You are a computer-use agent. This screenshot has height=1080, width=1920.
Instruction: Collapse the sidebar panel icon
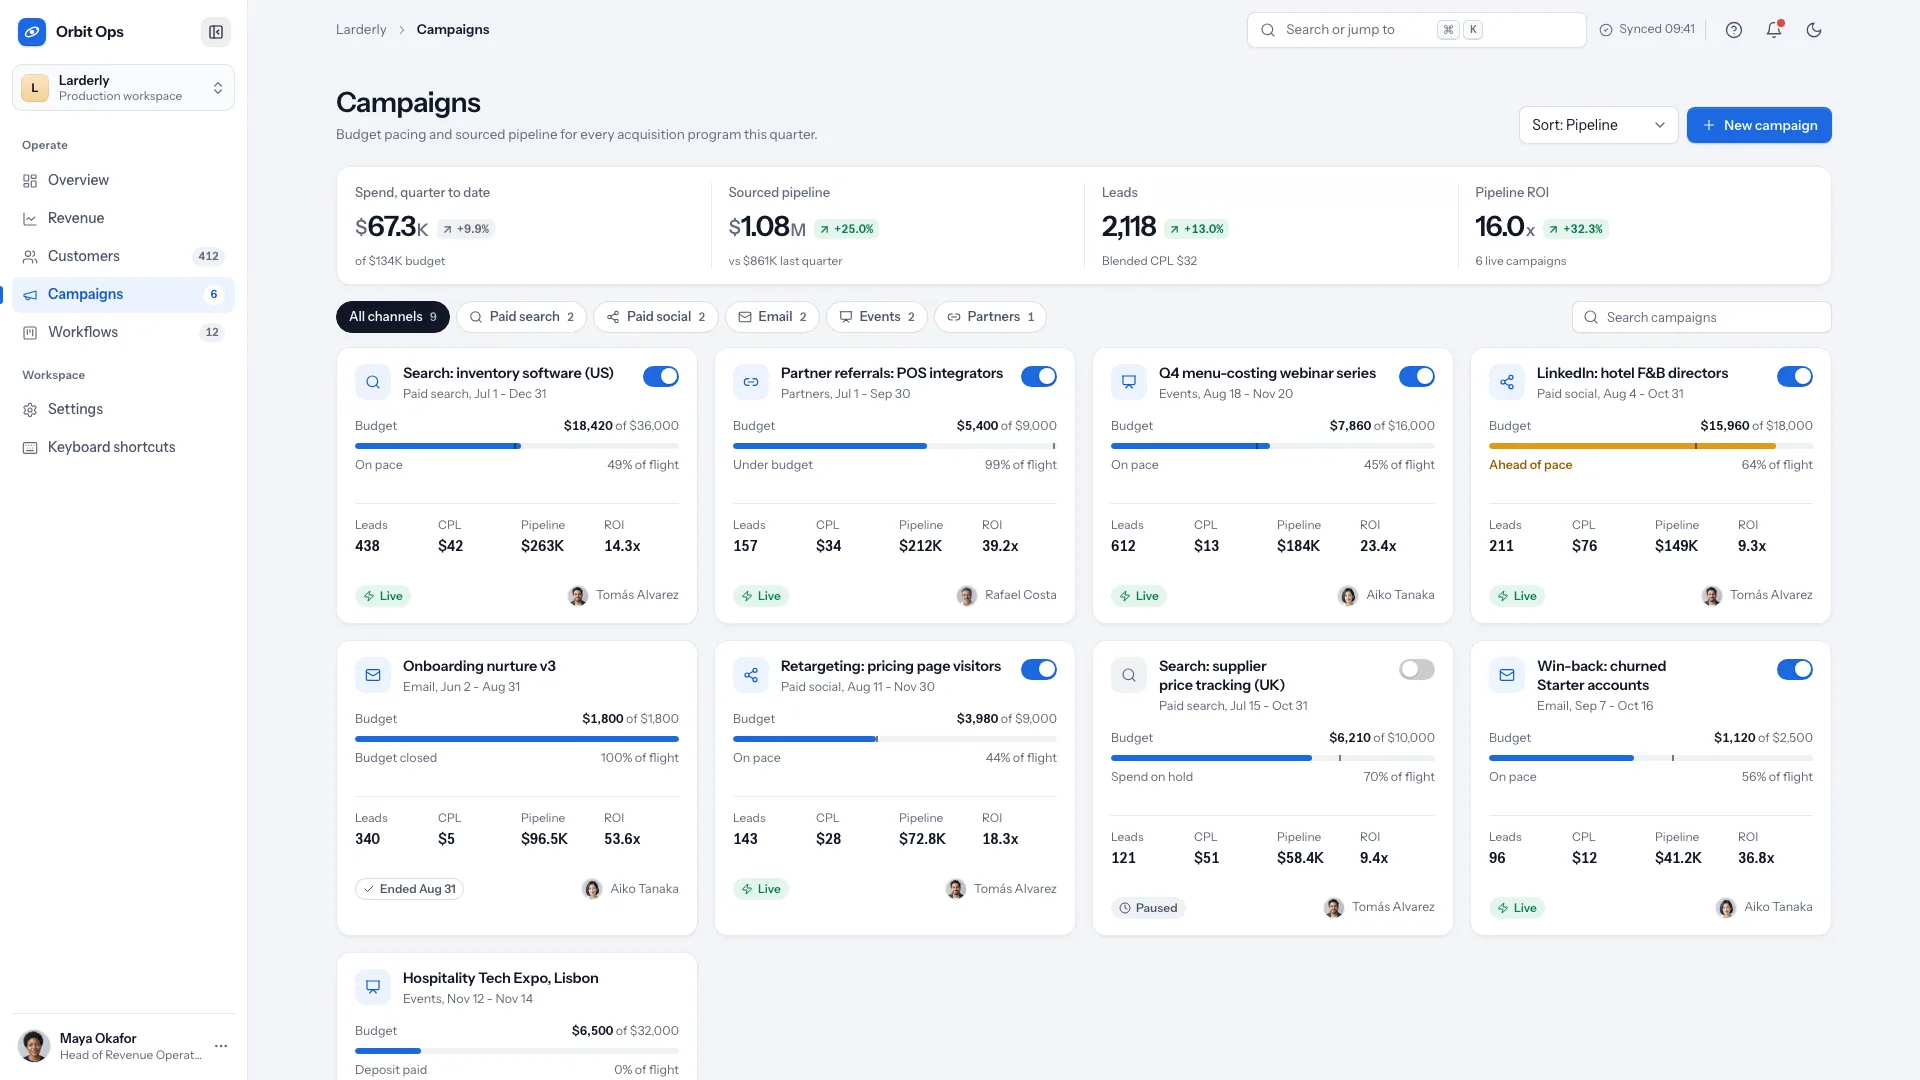(216, 32)
